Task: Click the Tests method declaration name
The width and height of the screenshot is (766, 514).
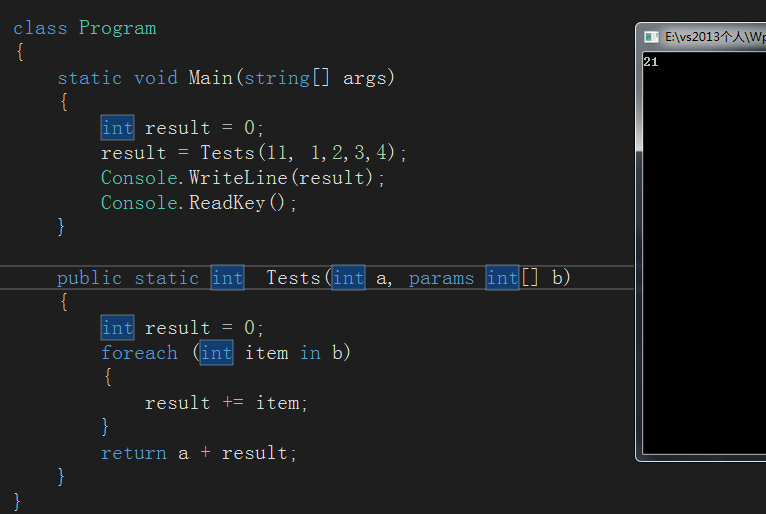Action: click(x=293, y=278)
